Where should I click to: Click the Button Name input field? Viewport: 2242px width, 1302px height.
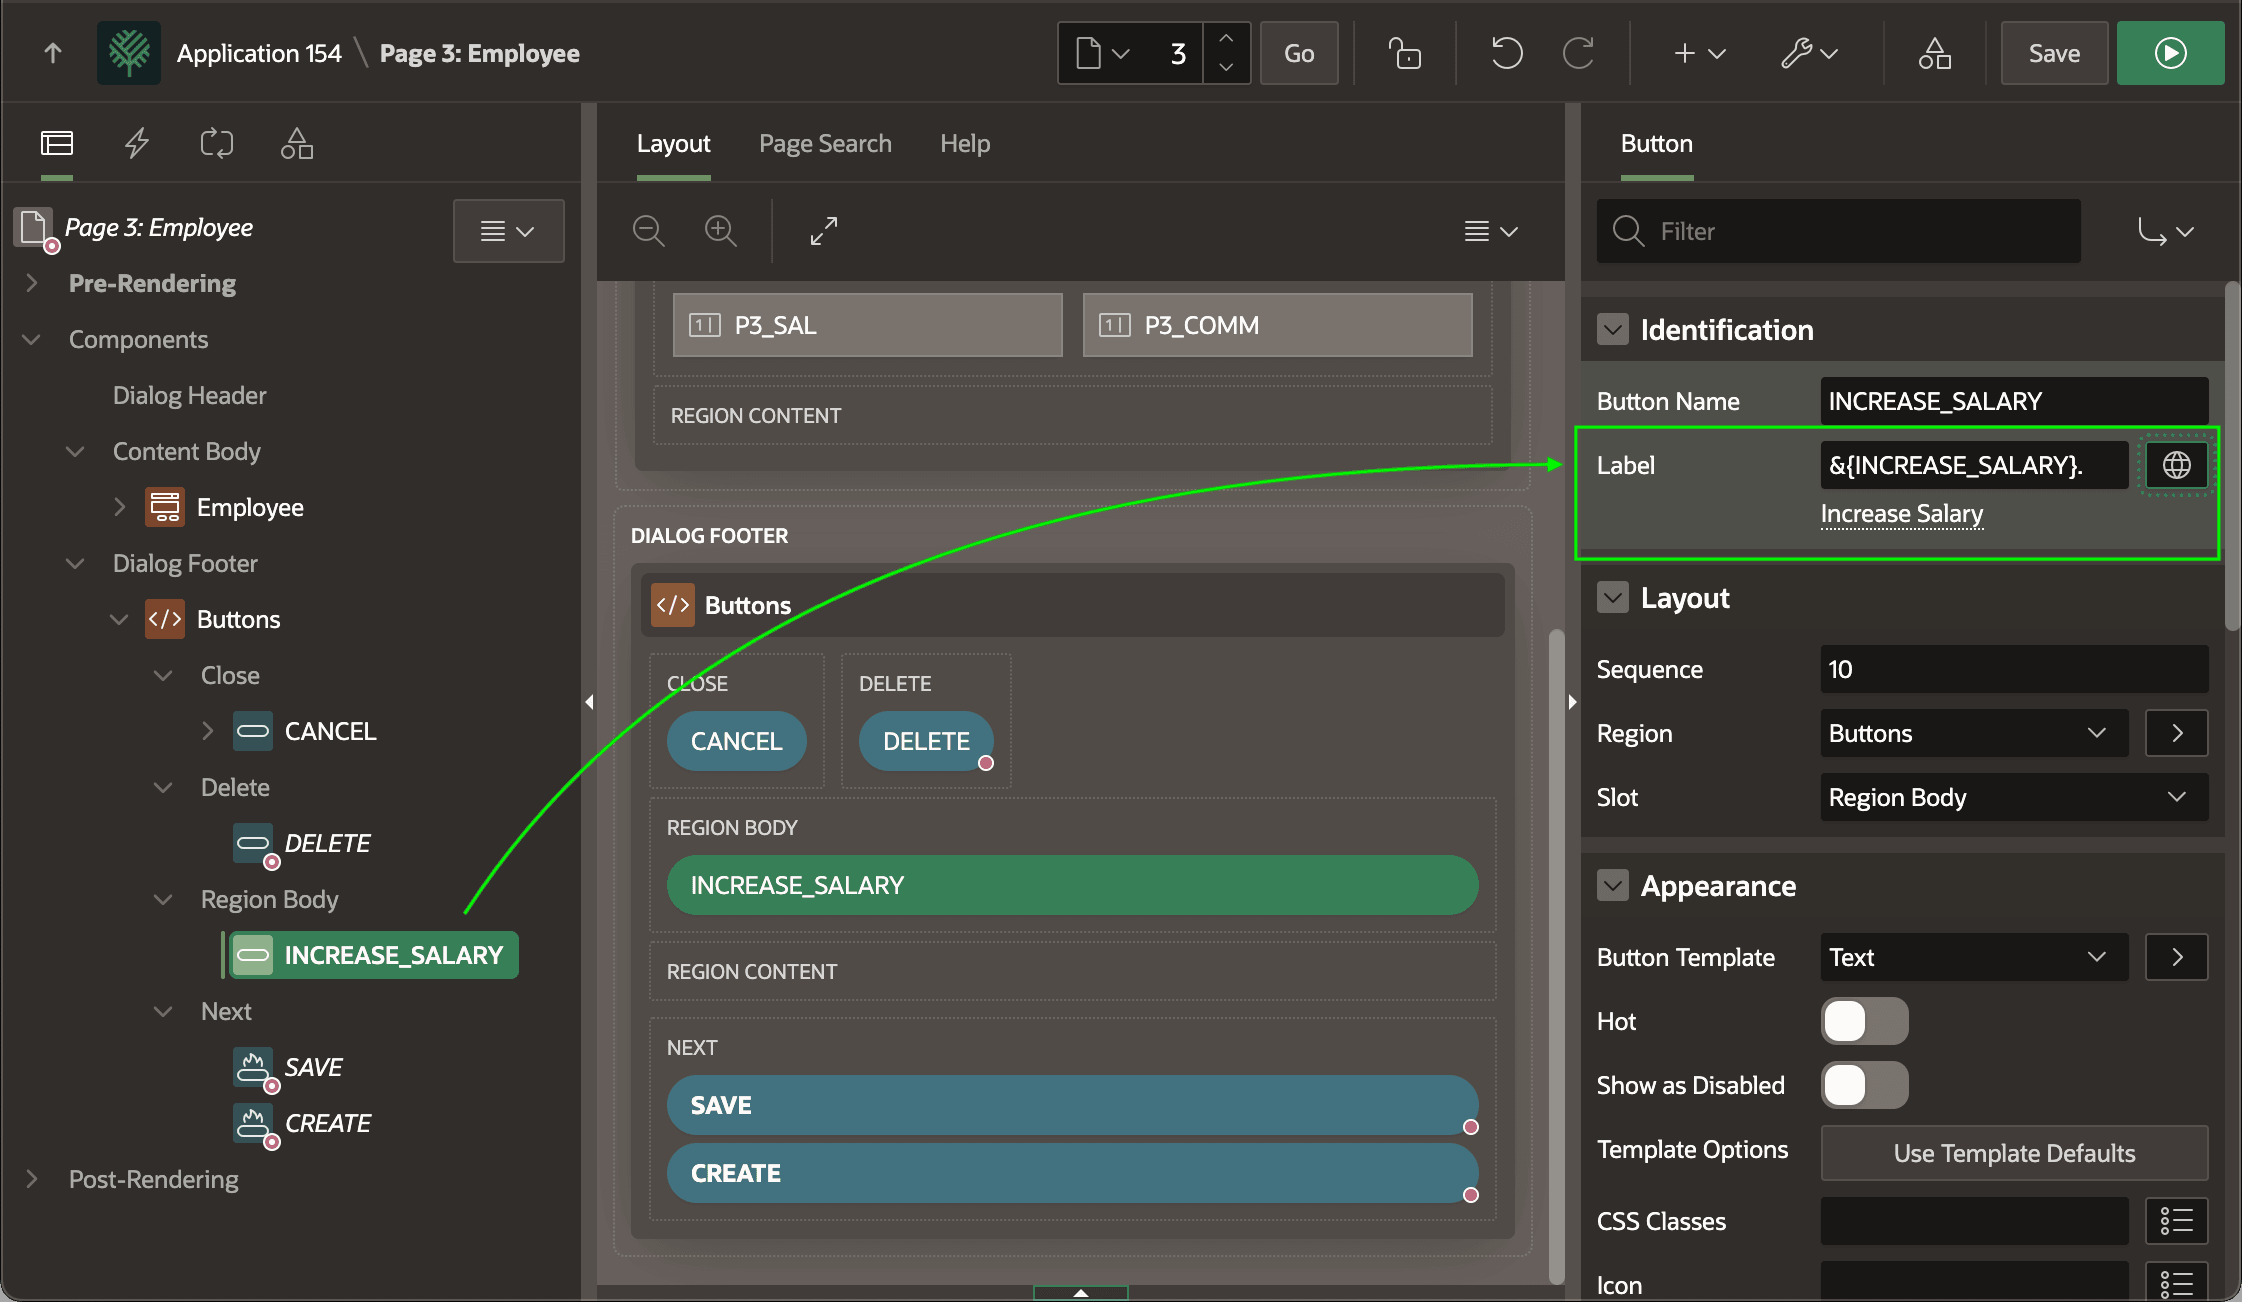pos(2014,401)
